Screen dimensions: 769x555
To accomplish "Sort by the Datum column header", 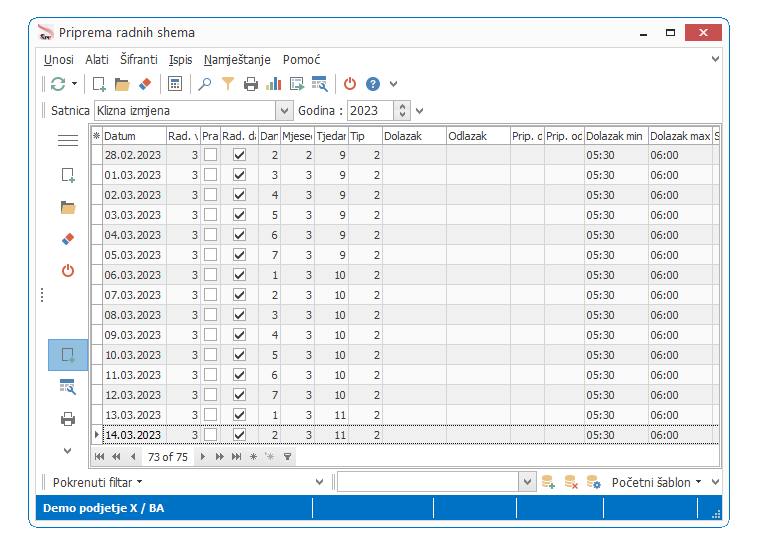I will click(x=134, y=136).
